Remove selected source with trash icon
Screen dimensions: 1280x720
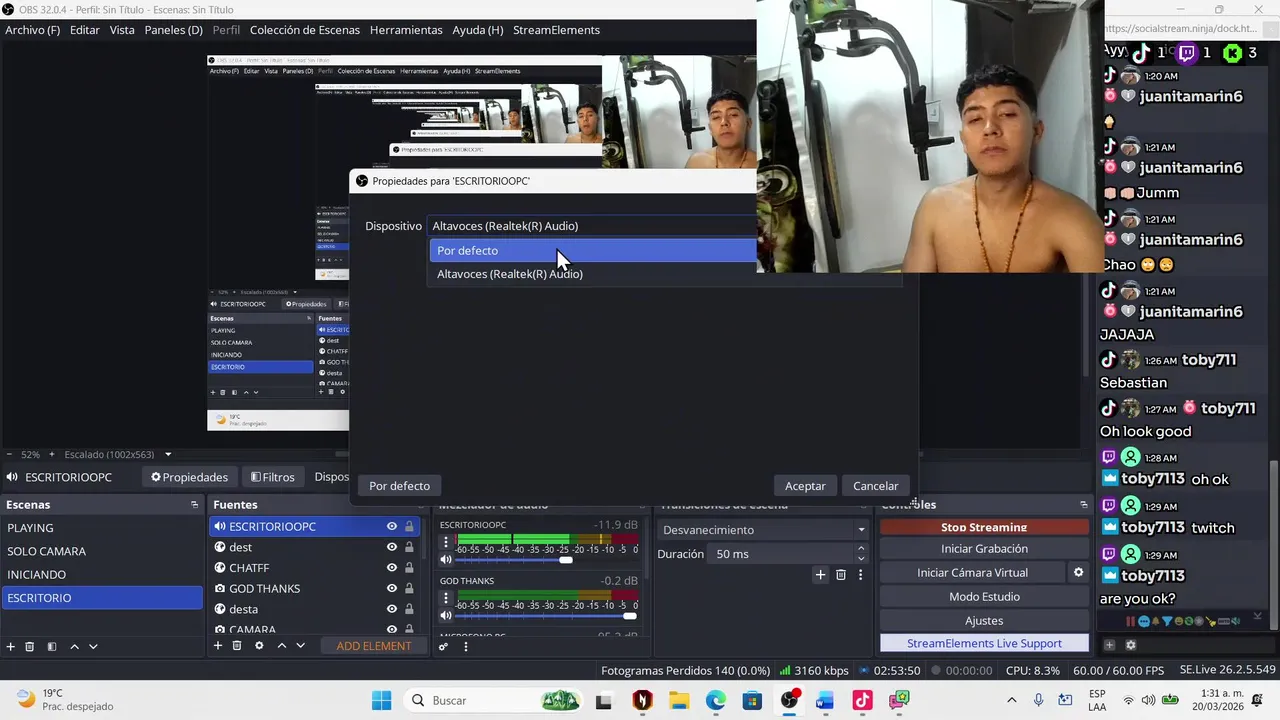click(x=237, y=646)
